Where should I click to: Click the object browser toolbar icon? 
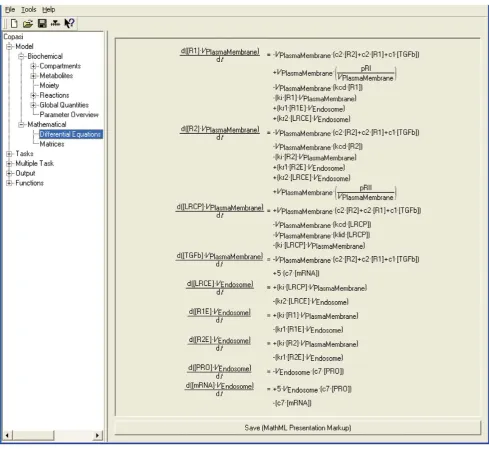coord(55,23)
